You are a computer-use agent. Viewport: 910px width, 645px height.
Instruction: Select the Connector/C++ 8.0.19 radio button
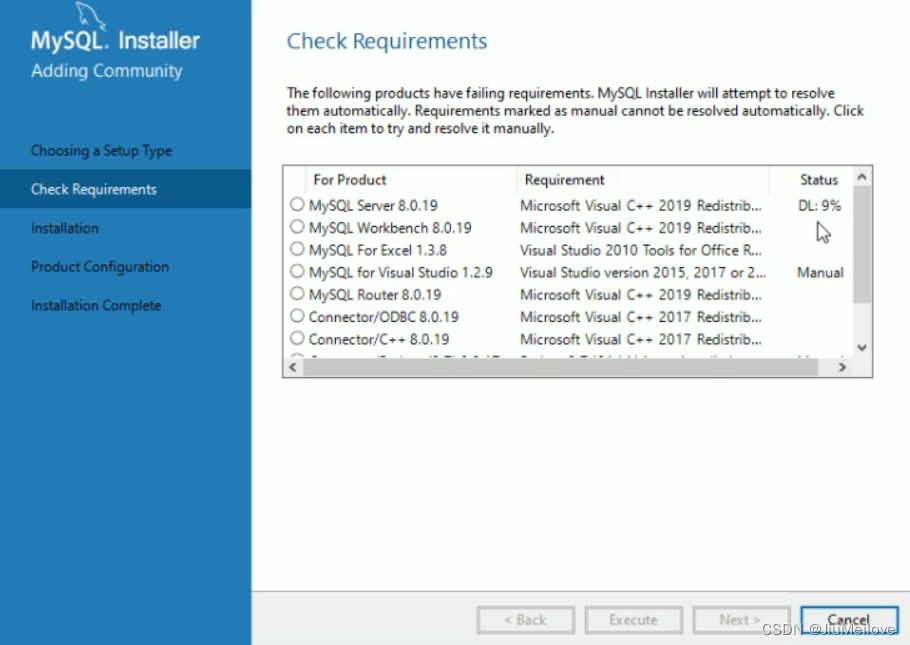[x=297, y=338]
